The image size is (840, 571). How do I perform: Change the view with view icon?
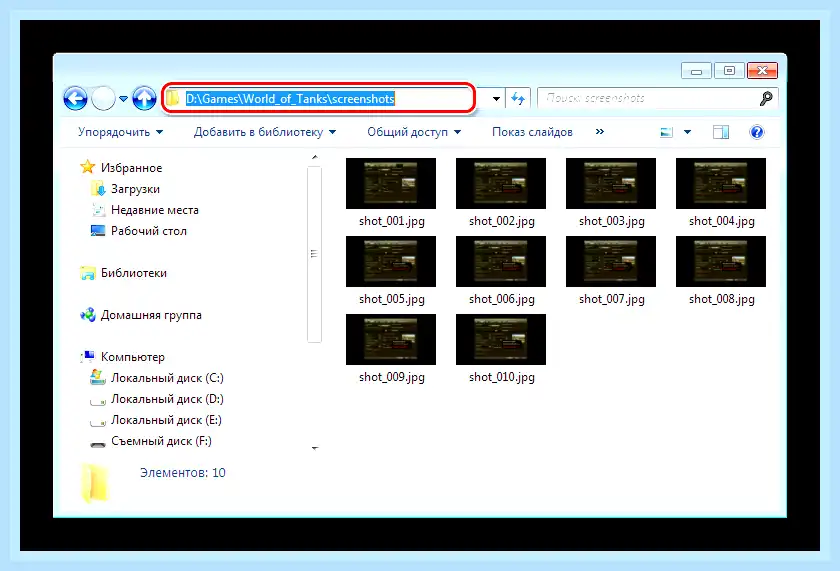point(666,132)
